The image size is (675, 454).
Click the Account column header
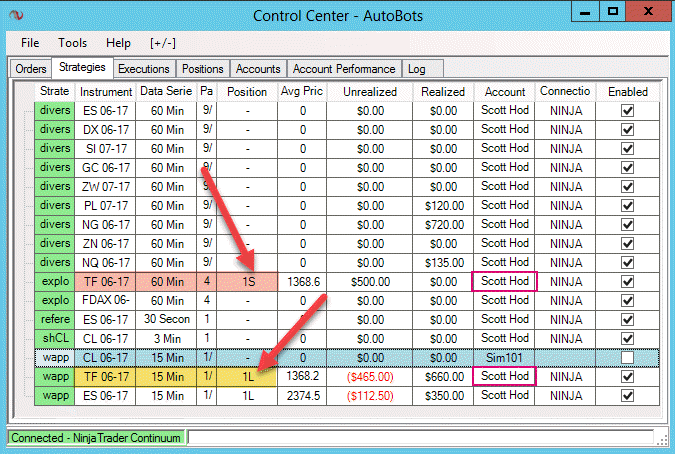click(505, 92)
